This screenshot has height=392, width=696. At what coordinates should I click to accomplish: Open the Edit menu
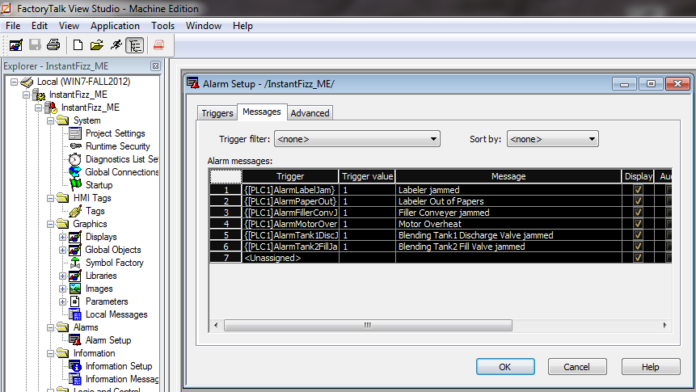click(x=39, y=26)
